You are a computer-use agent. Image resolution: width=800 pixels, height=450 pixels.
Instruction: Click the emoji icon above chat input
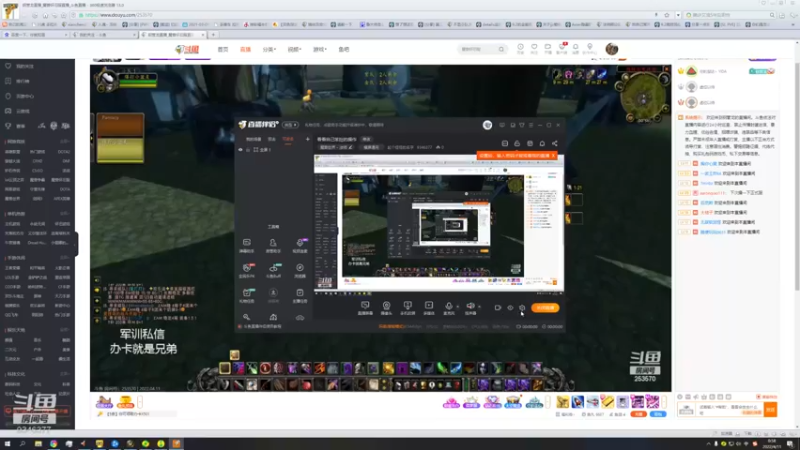pyautogui.click(x=680, y=396)
